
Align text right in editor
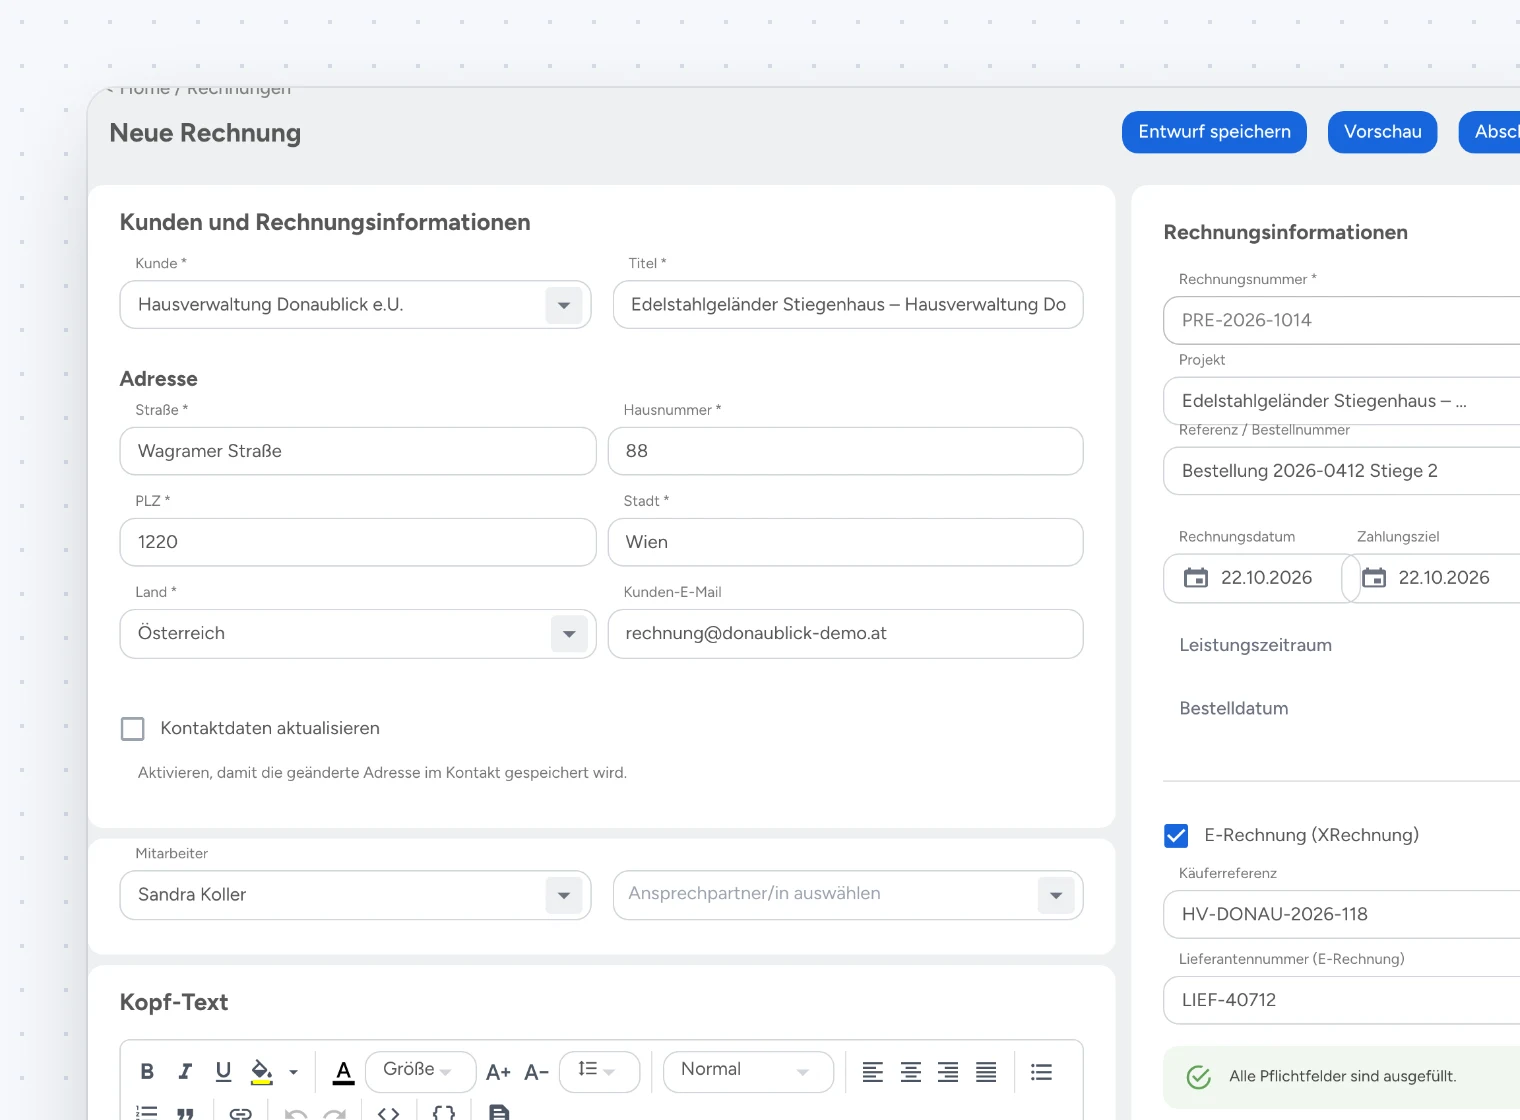click(x=948, y=1072)
